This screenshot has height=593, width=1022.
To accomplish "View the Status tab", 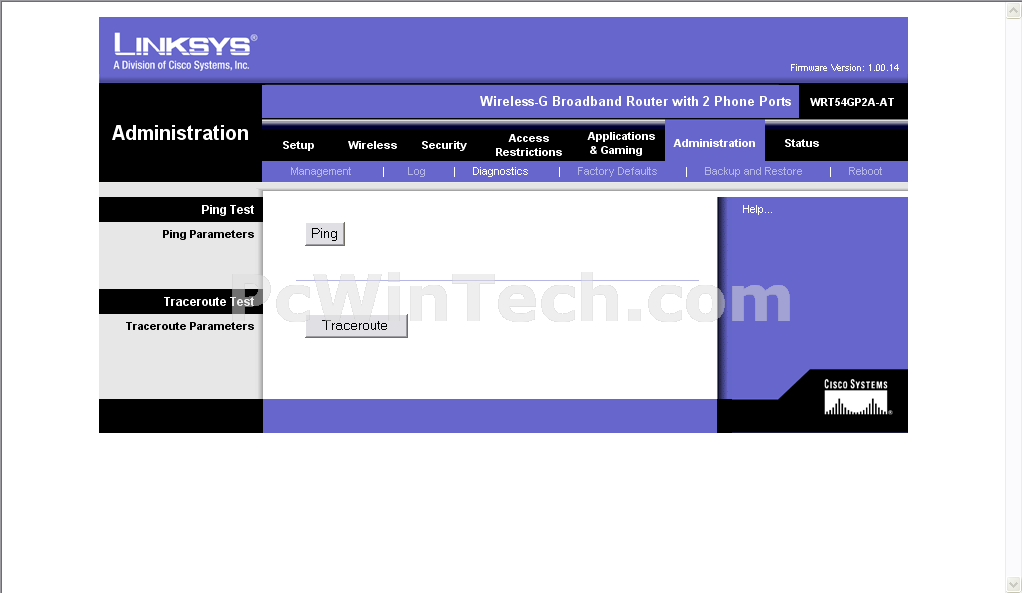I will (801, 143).
